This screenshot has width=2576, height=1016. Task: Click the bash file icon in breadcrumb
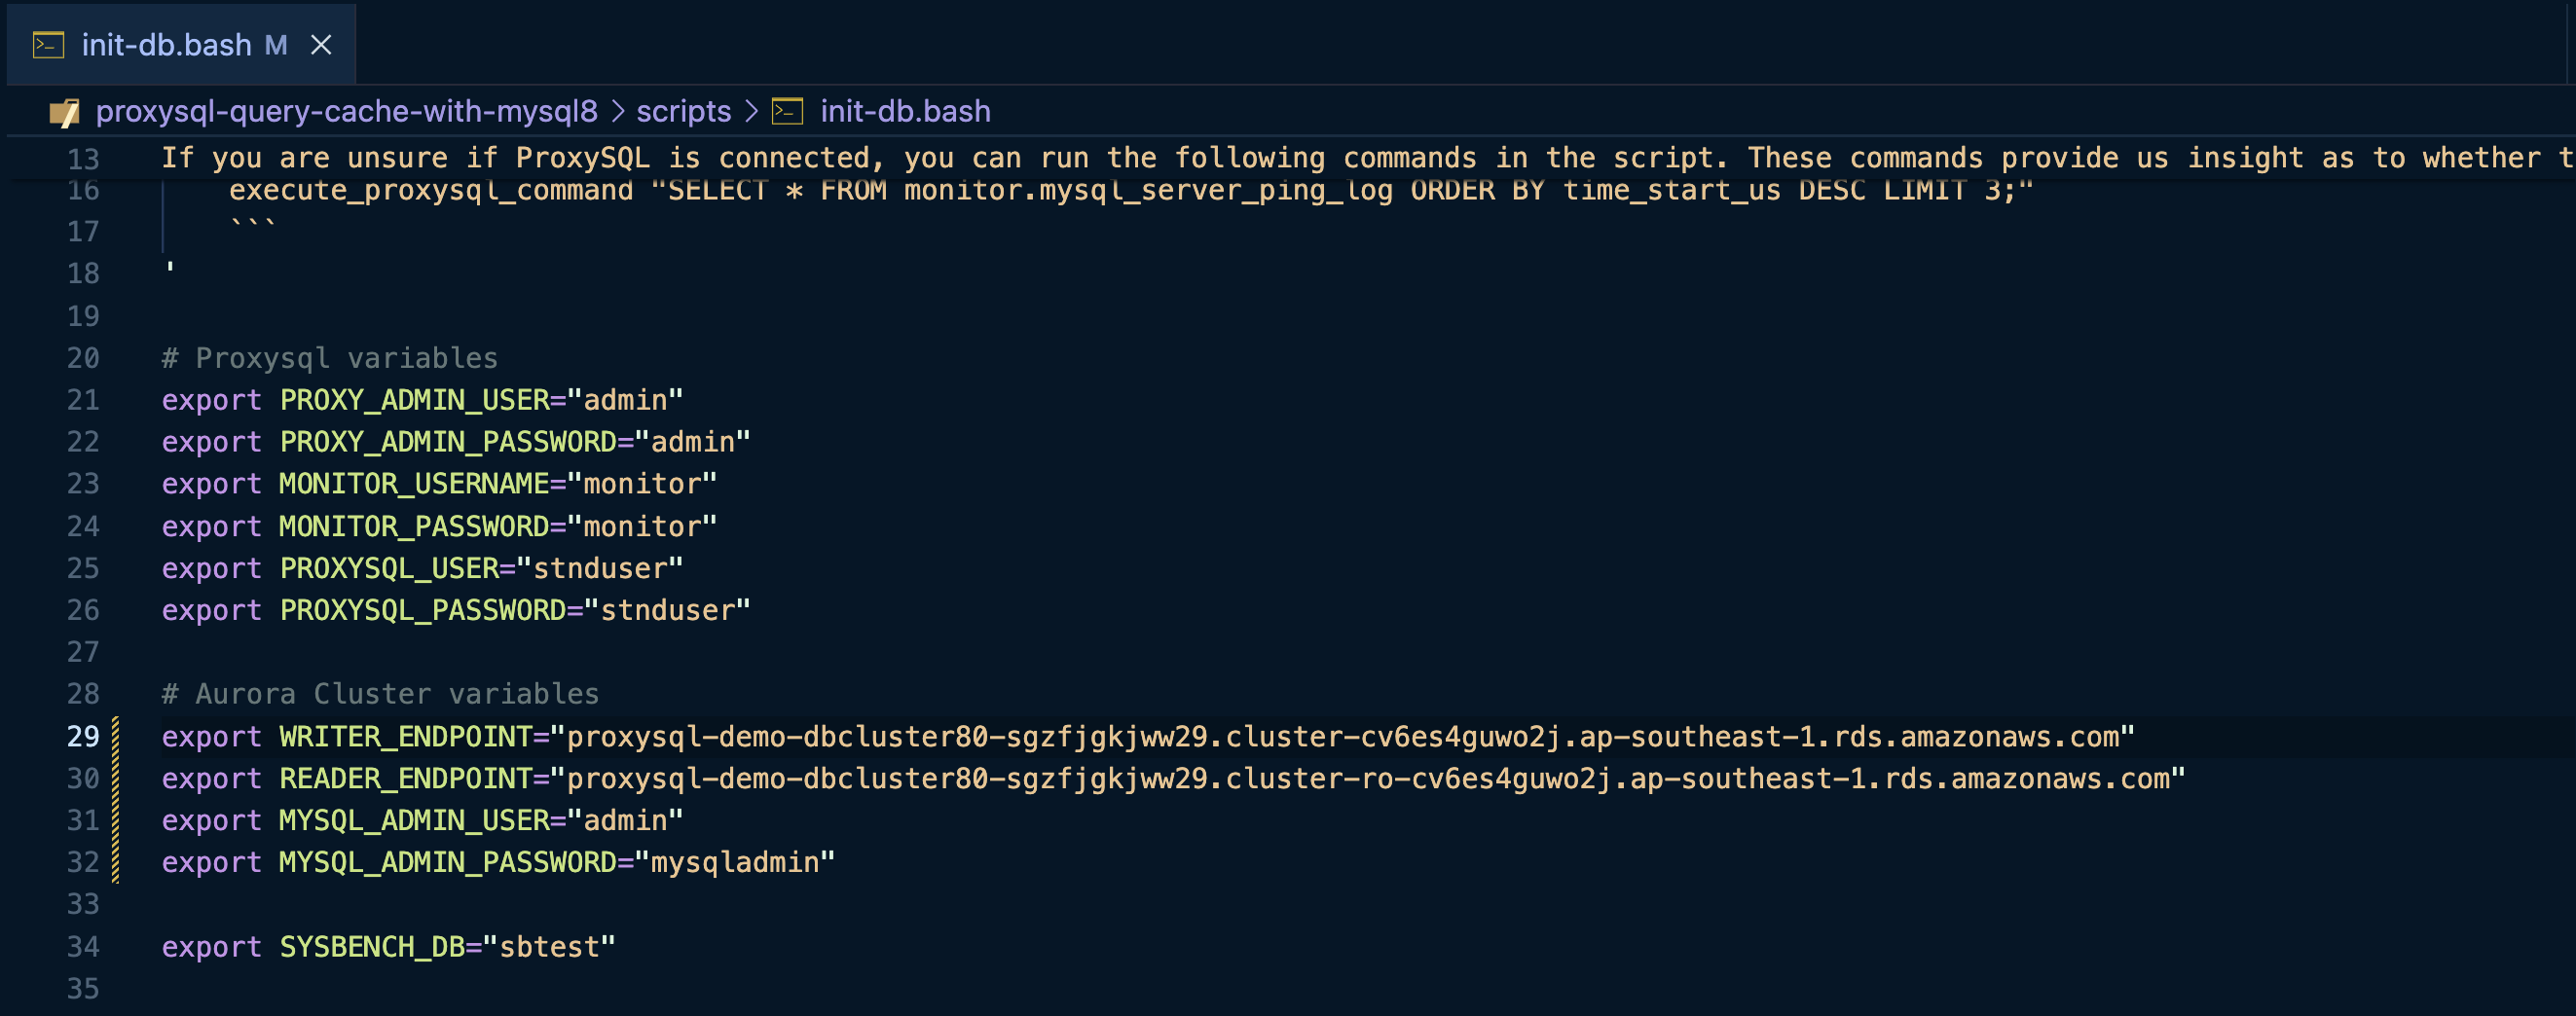[x=787, y=111]
